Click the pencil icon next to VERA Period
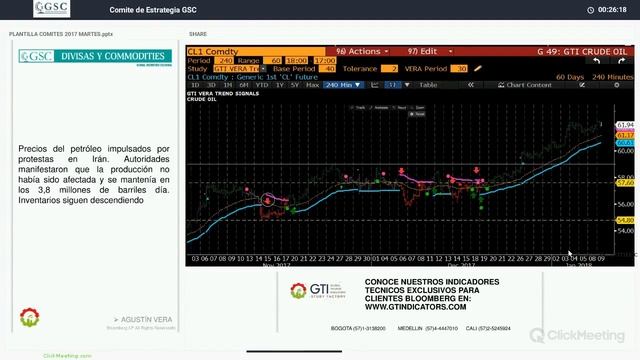The width and height of the screenshot is (640, 360). [x=478, y=69]
